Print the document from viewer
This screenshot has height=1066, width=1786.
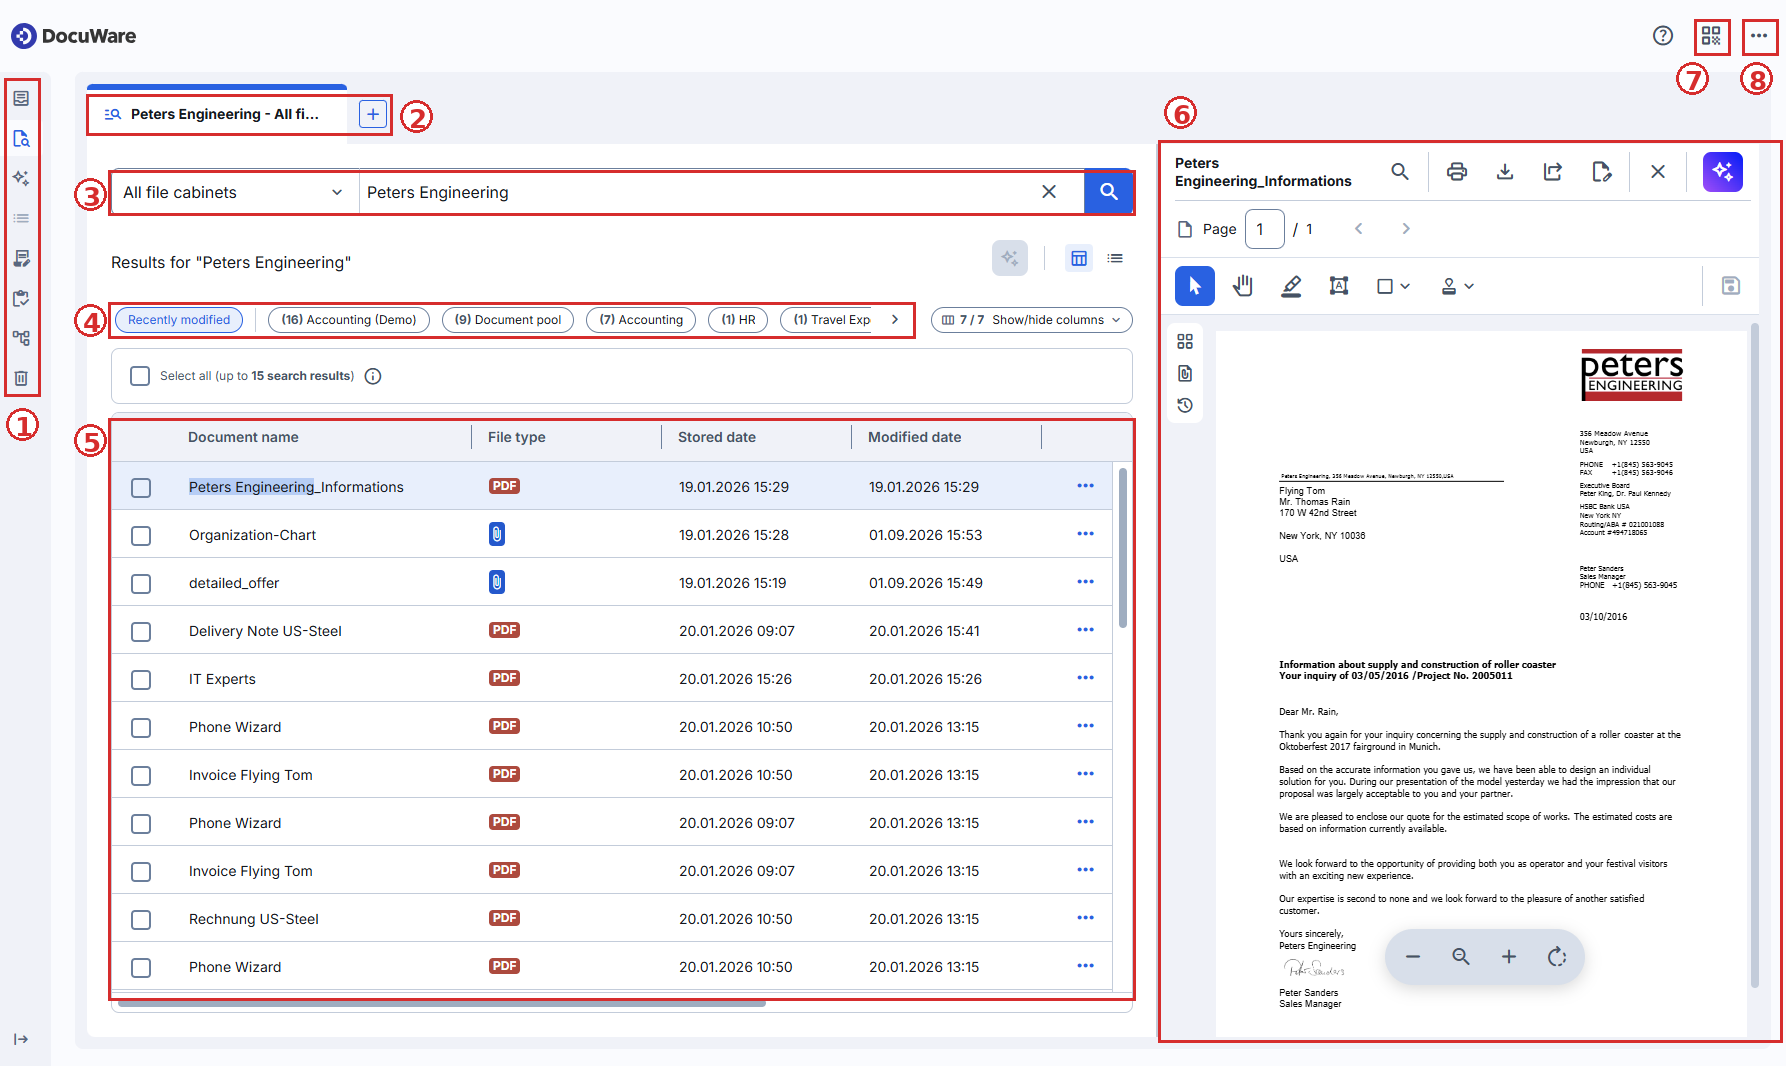click(x=1457, y=172)
